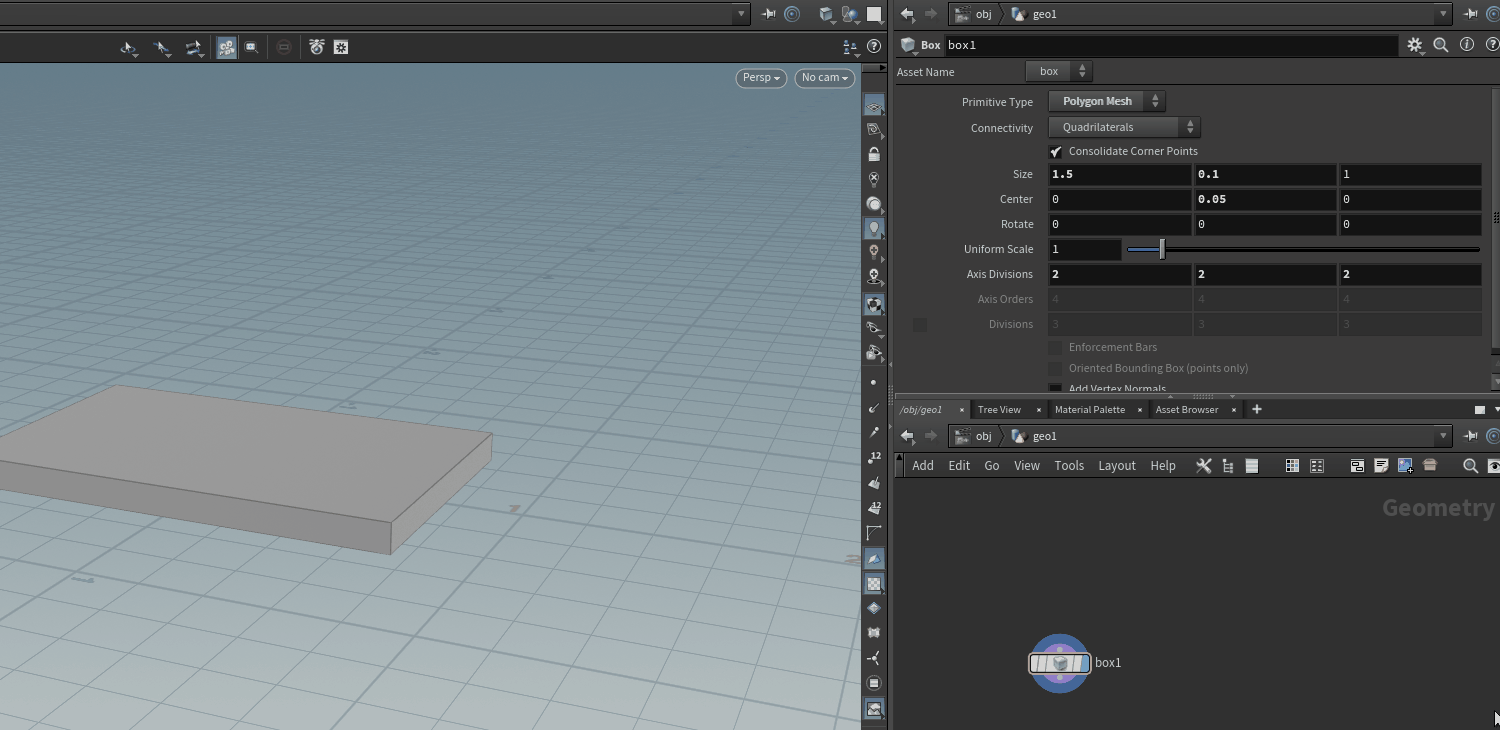Image resolution: width=1500 pixels, height=730 pixels.
Task: Open the parameter gear settings menu
Action: click(x=1414, y=45)
